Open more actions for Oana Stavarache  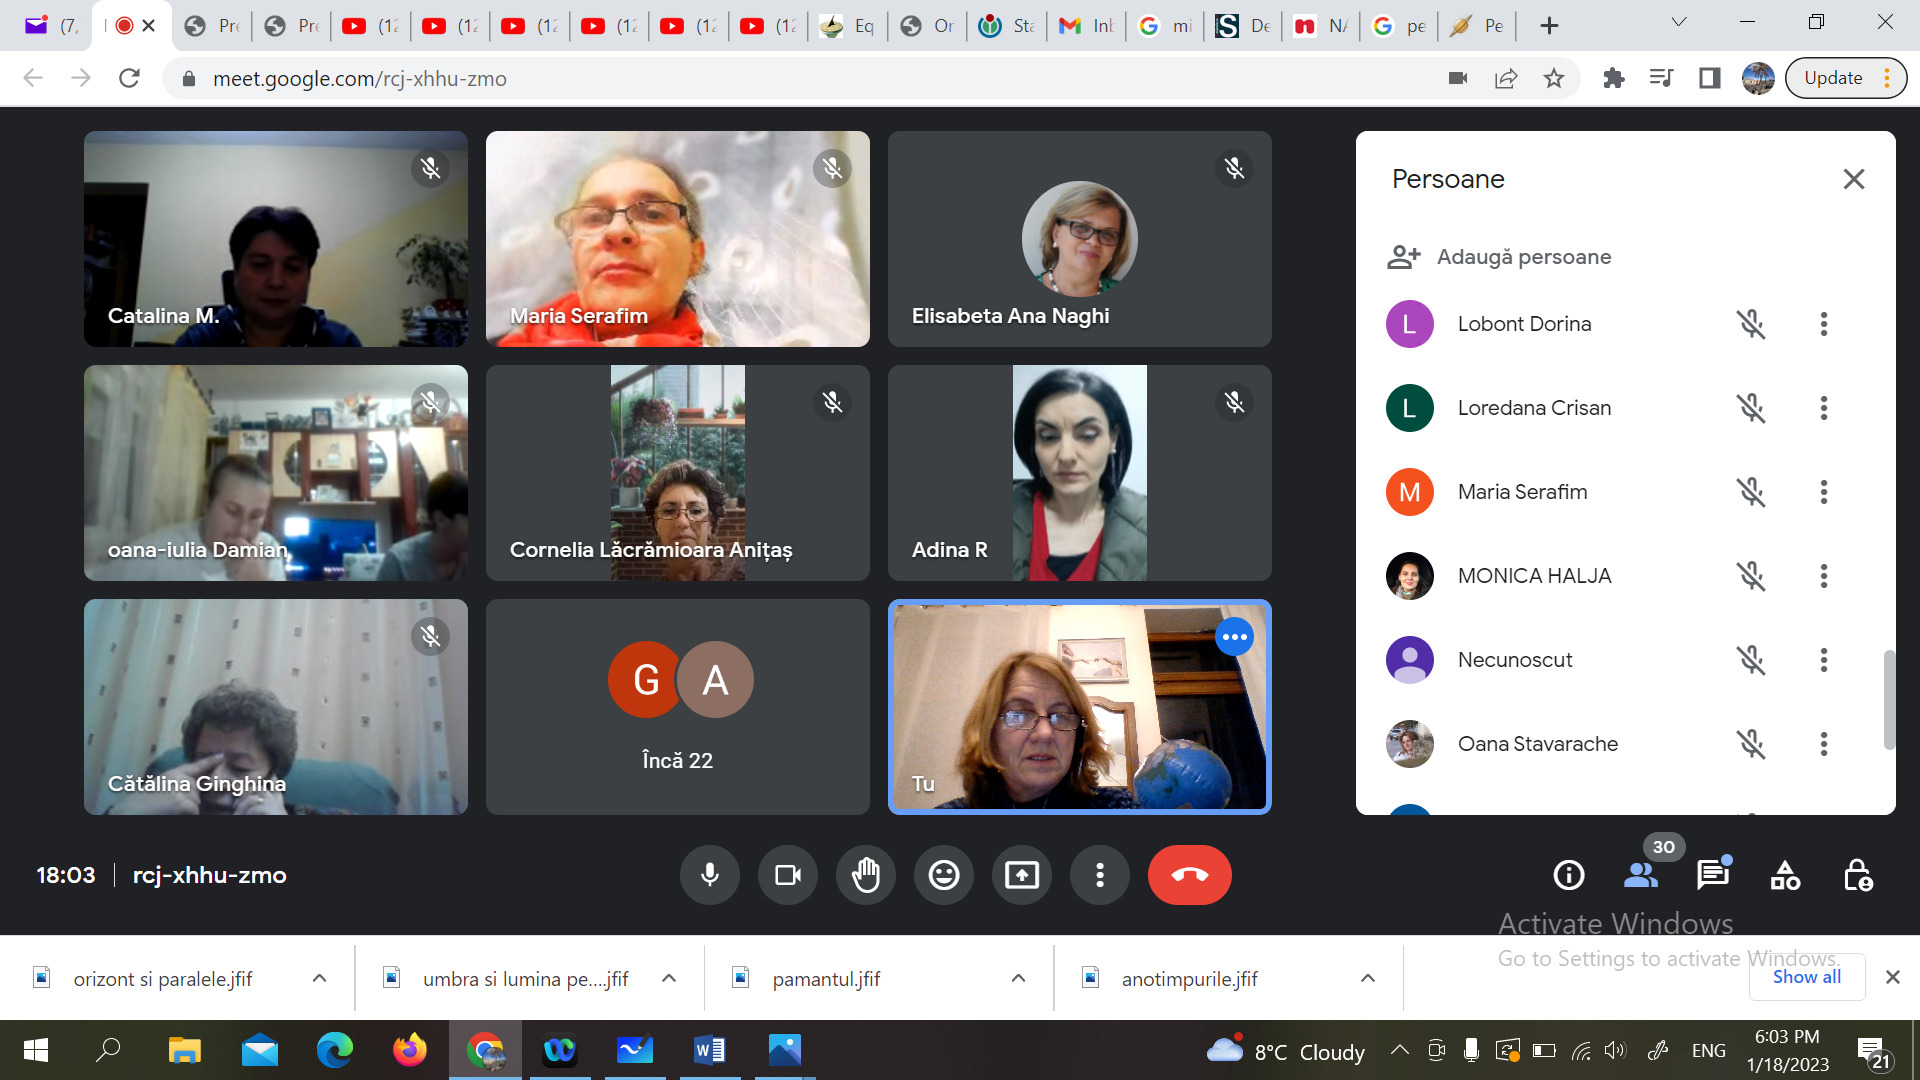[1824, 744]
